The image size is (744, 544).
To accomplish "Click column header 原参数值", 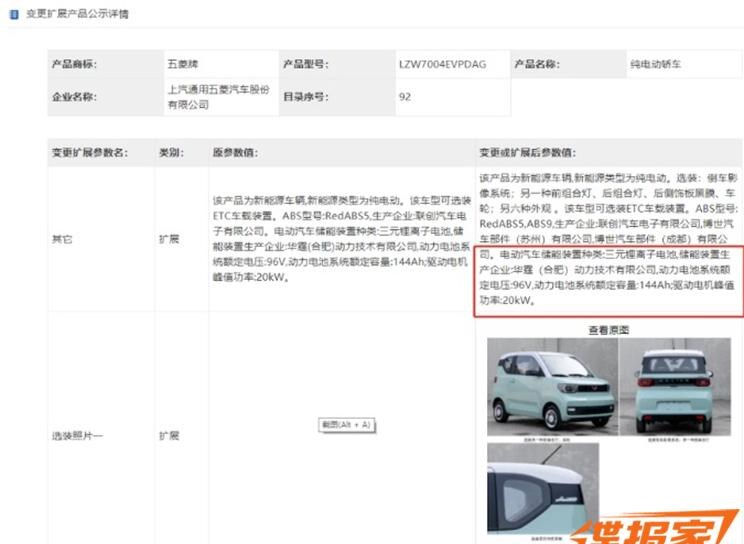I will point(235,152).
